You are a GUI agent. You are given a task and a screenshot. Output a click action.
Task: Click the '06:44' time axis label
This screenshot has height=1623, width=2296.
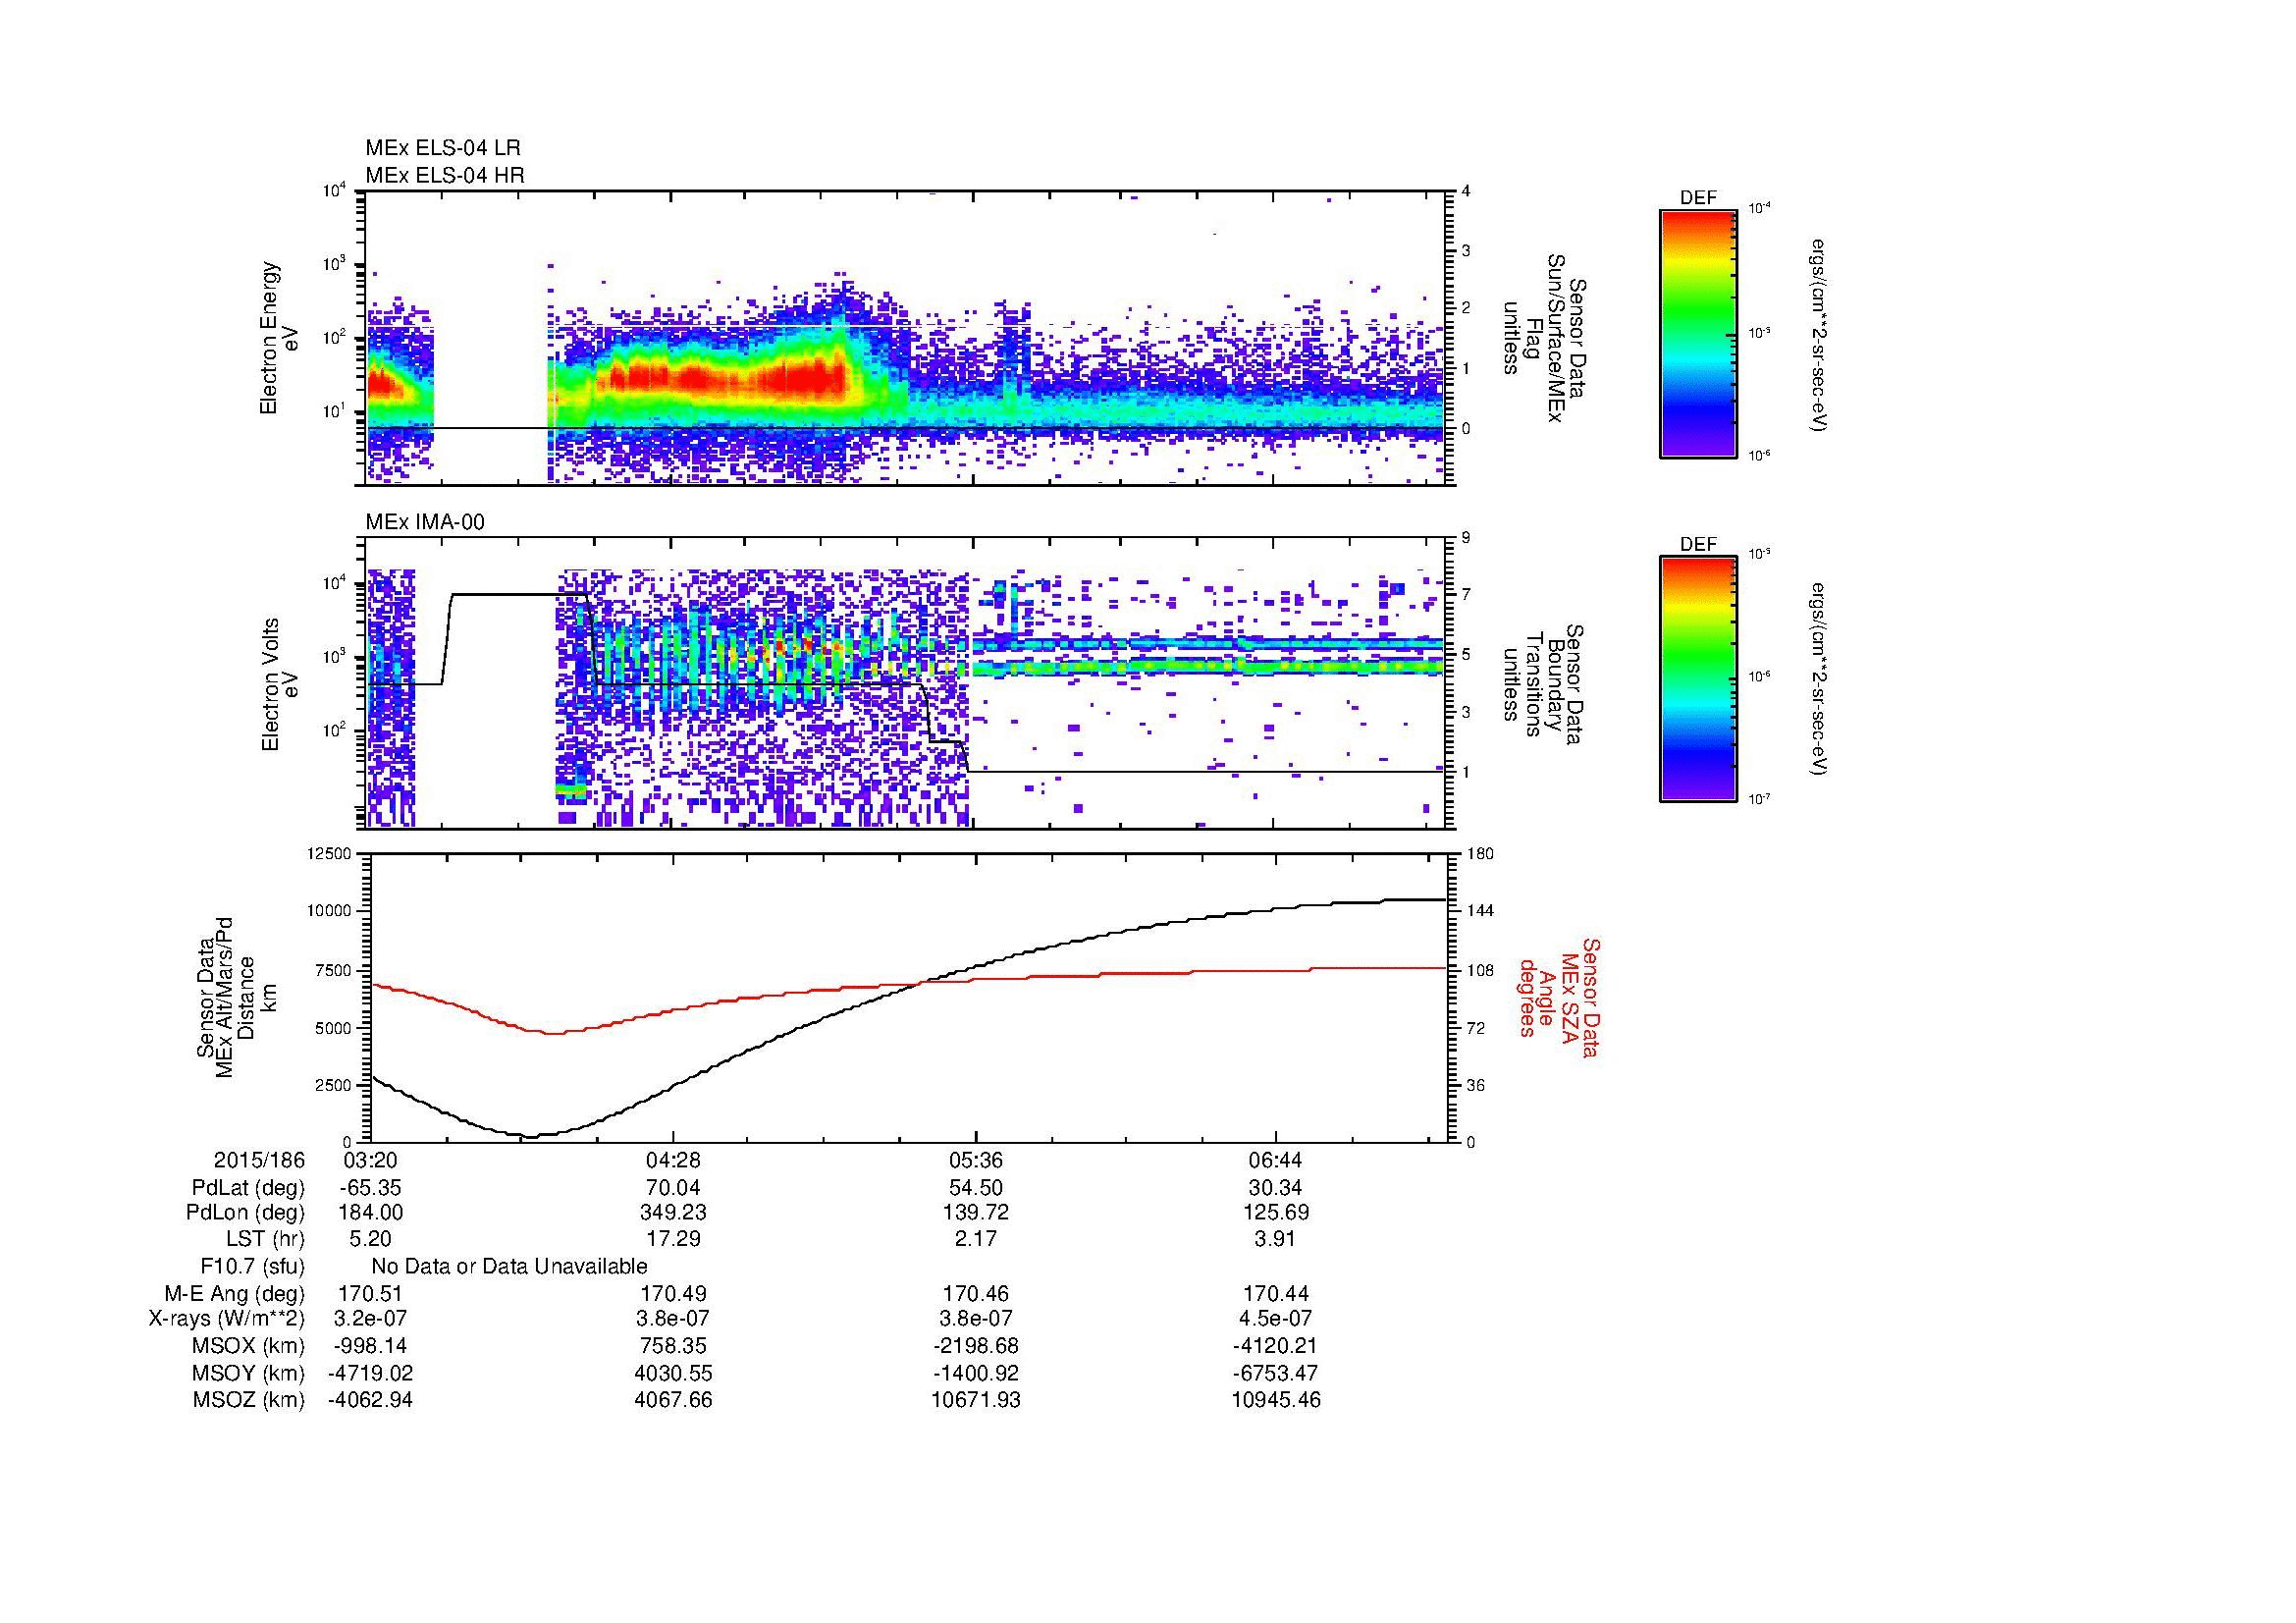click(x=1276, y=1161)
